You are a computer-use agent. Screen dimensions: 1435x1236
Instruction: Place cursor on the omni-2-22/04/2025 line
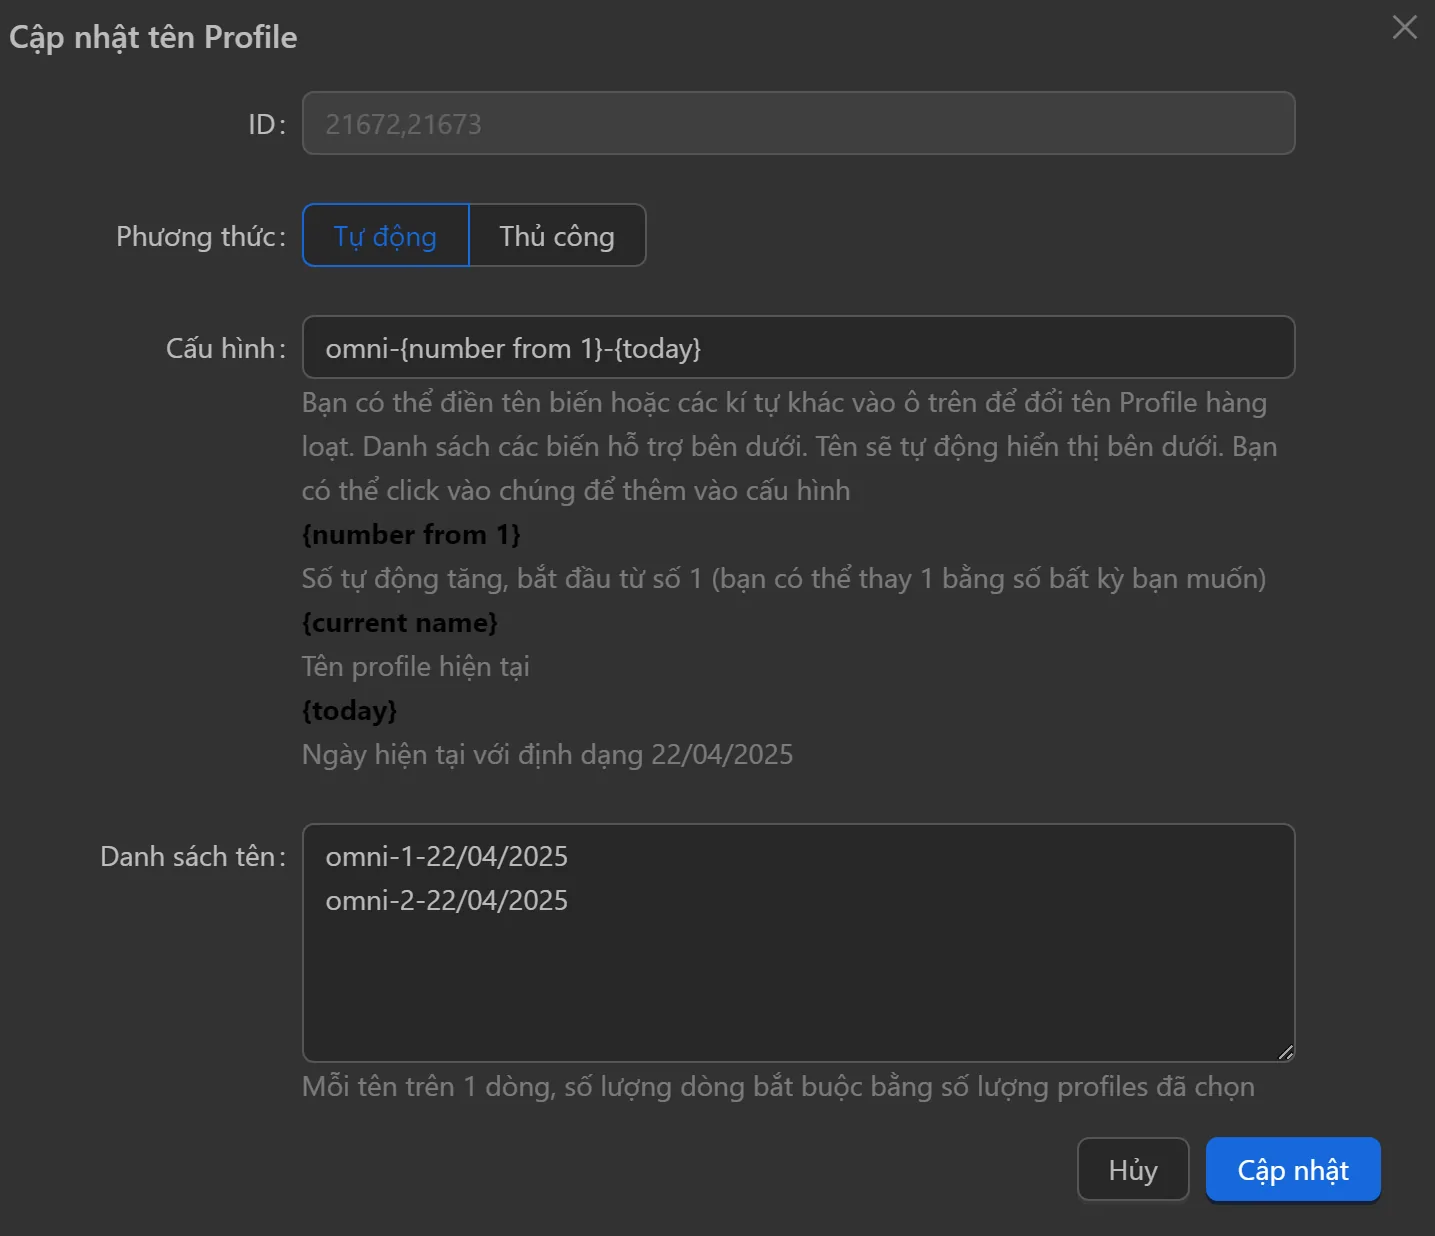[447, 901]
